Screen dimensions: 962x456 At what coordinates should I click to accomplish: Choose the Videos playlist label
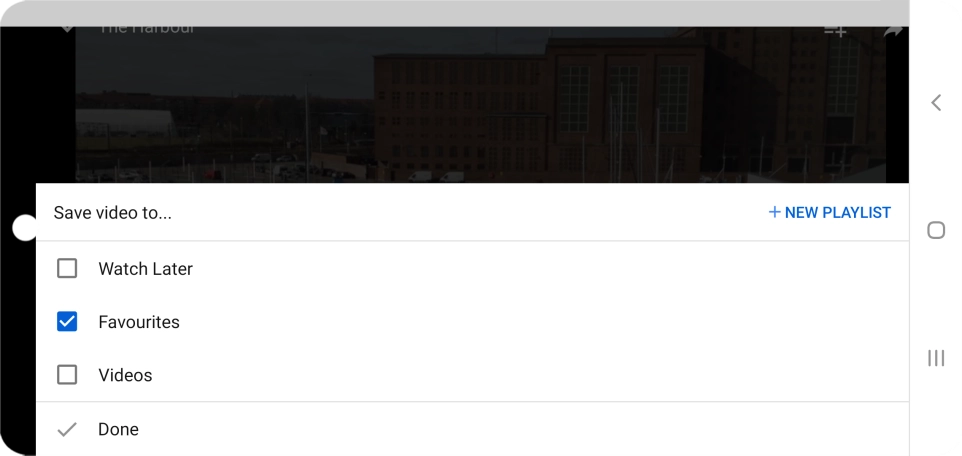click(x=125, y=376)
